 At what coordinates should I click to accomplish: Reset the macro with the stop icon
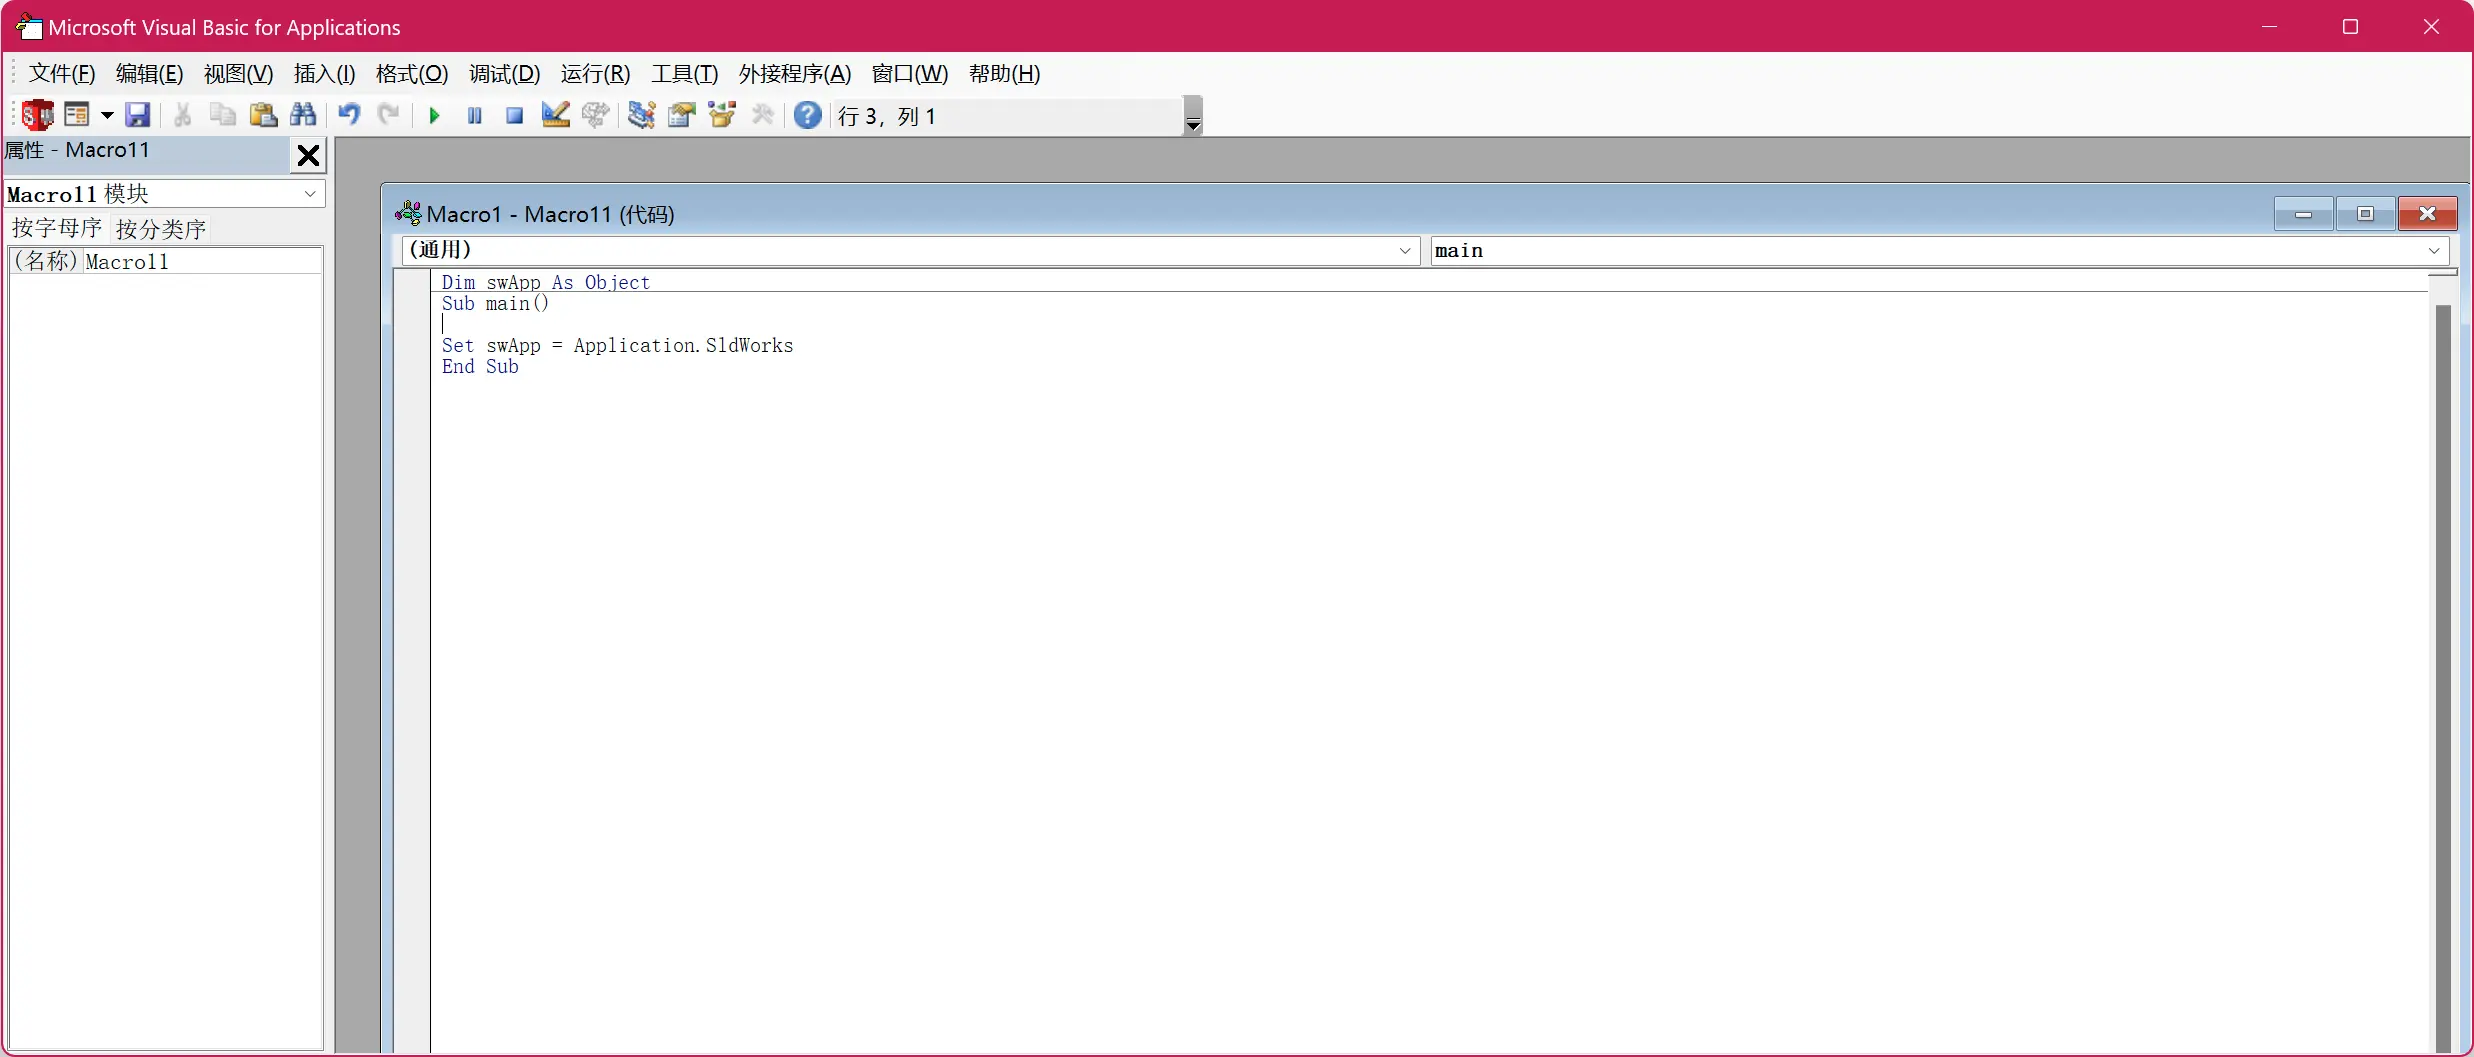pyautogui.click(x=515, y=116)
